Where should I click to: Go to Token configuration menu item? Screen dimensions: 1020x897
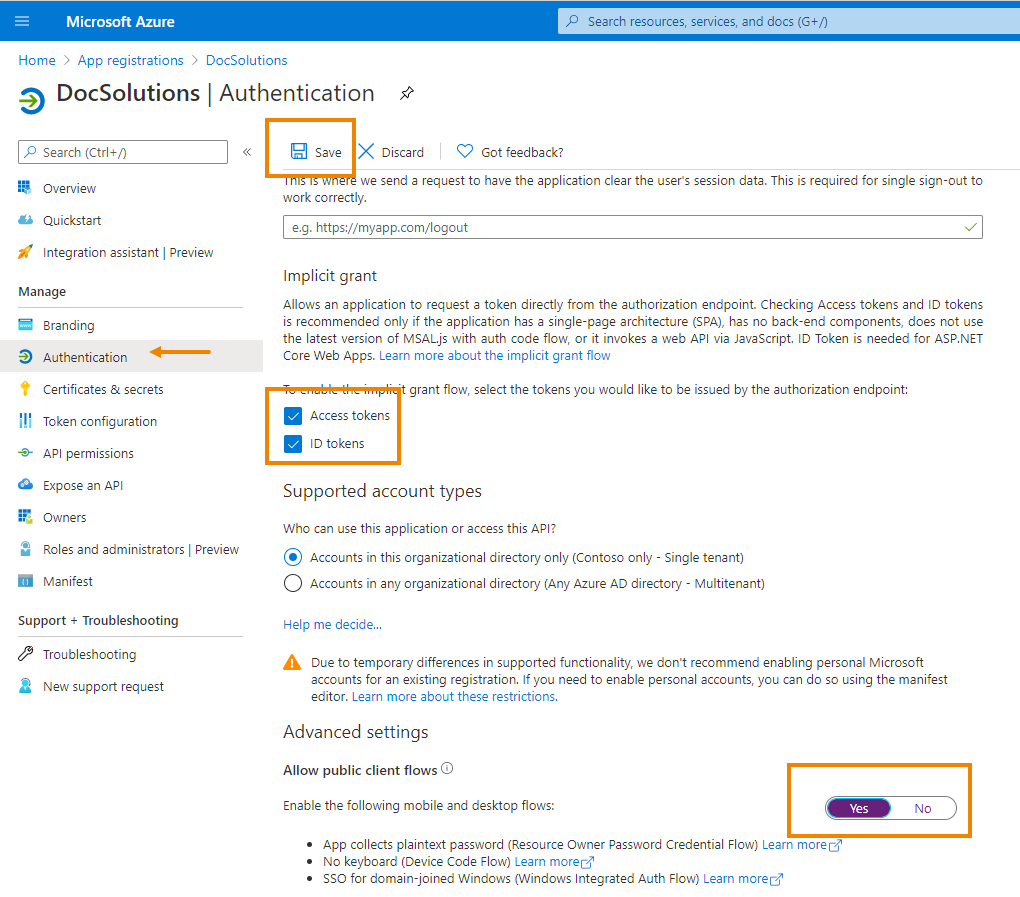click(99, 421)
